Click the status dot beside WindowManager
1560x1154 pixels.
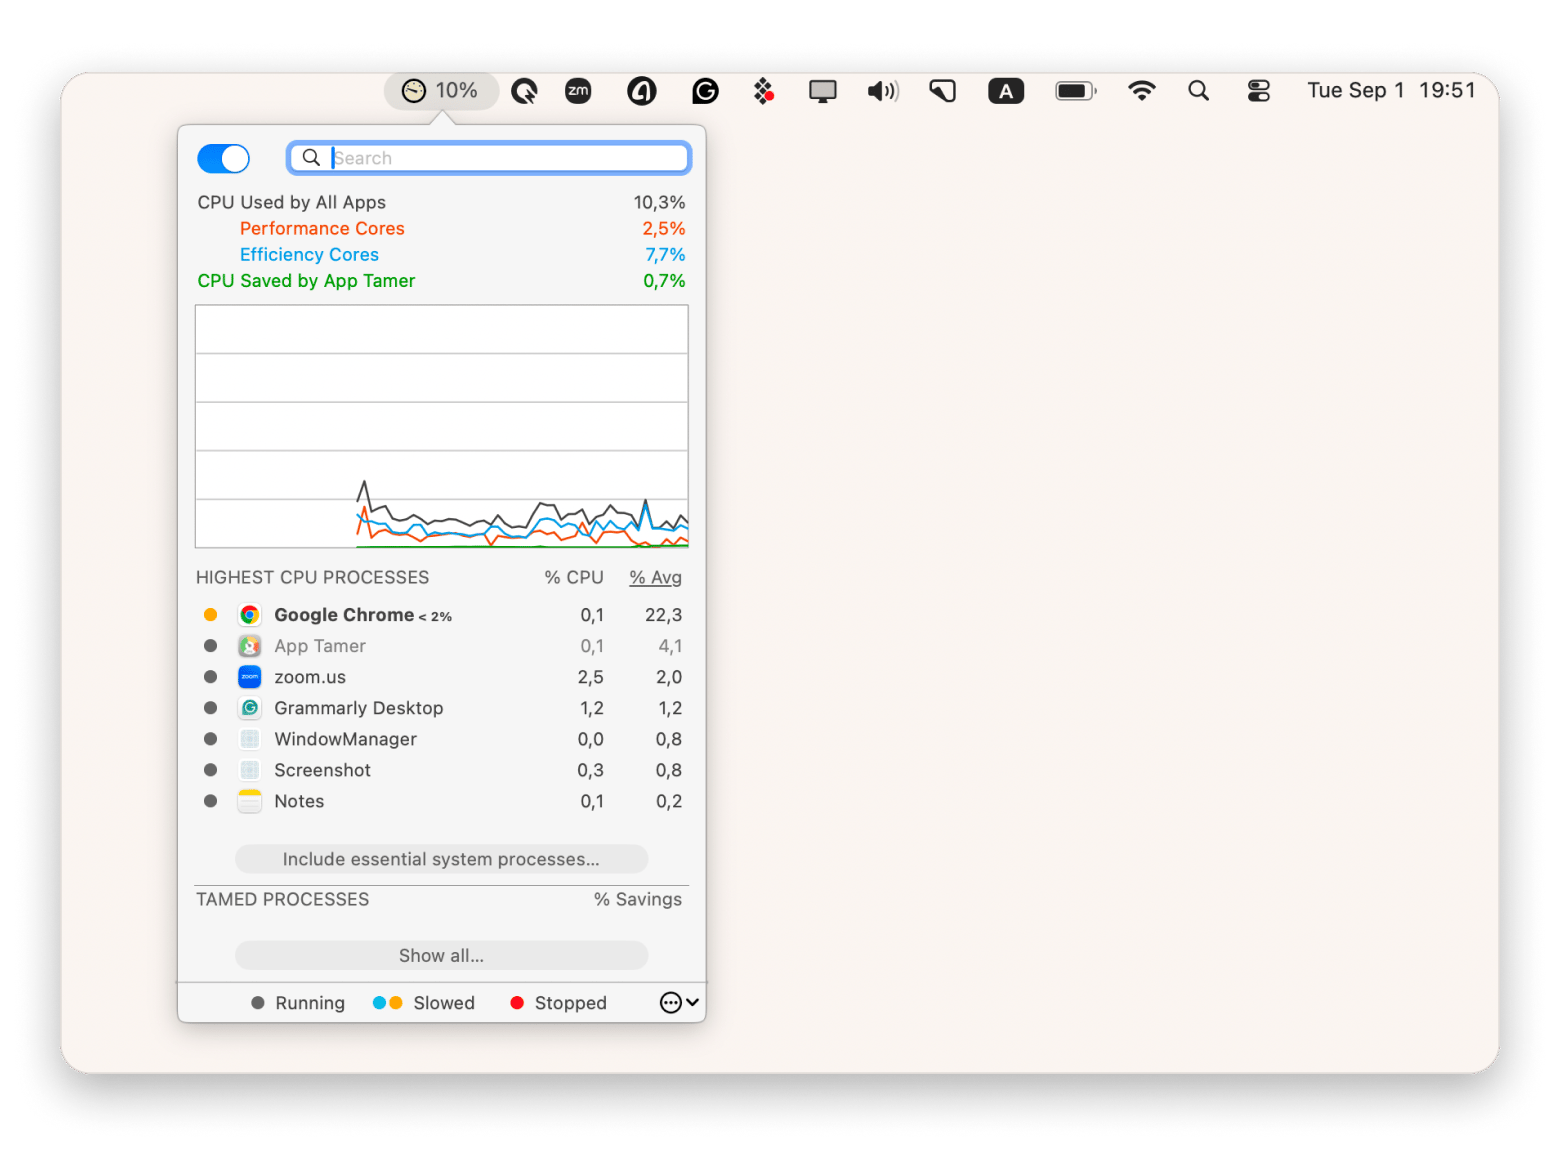pos(210,739)
